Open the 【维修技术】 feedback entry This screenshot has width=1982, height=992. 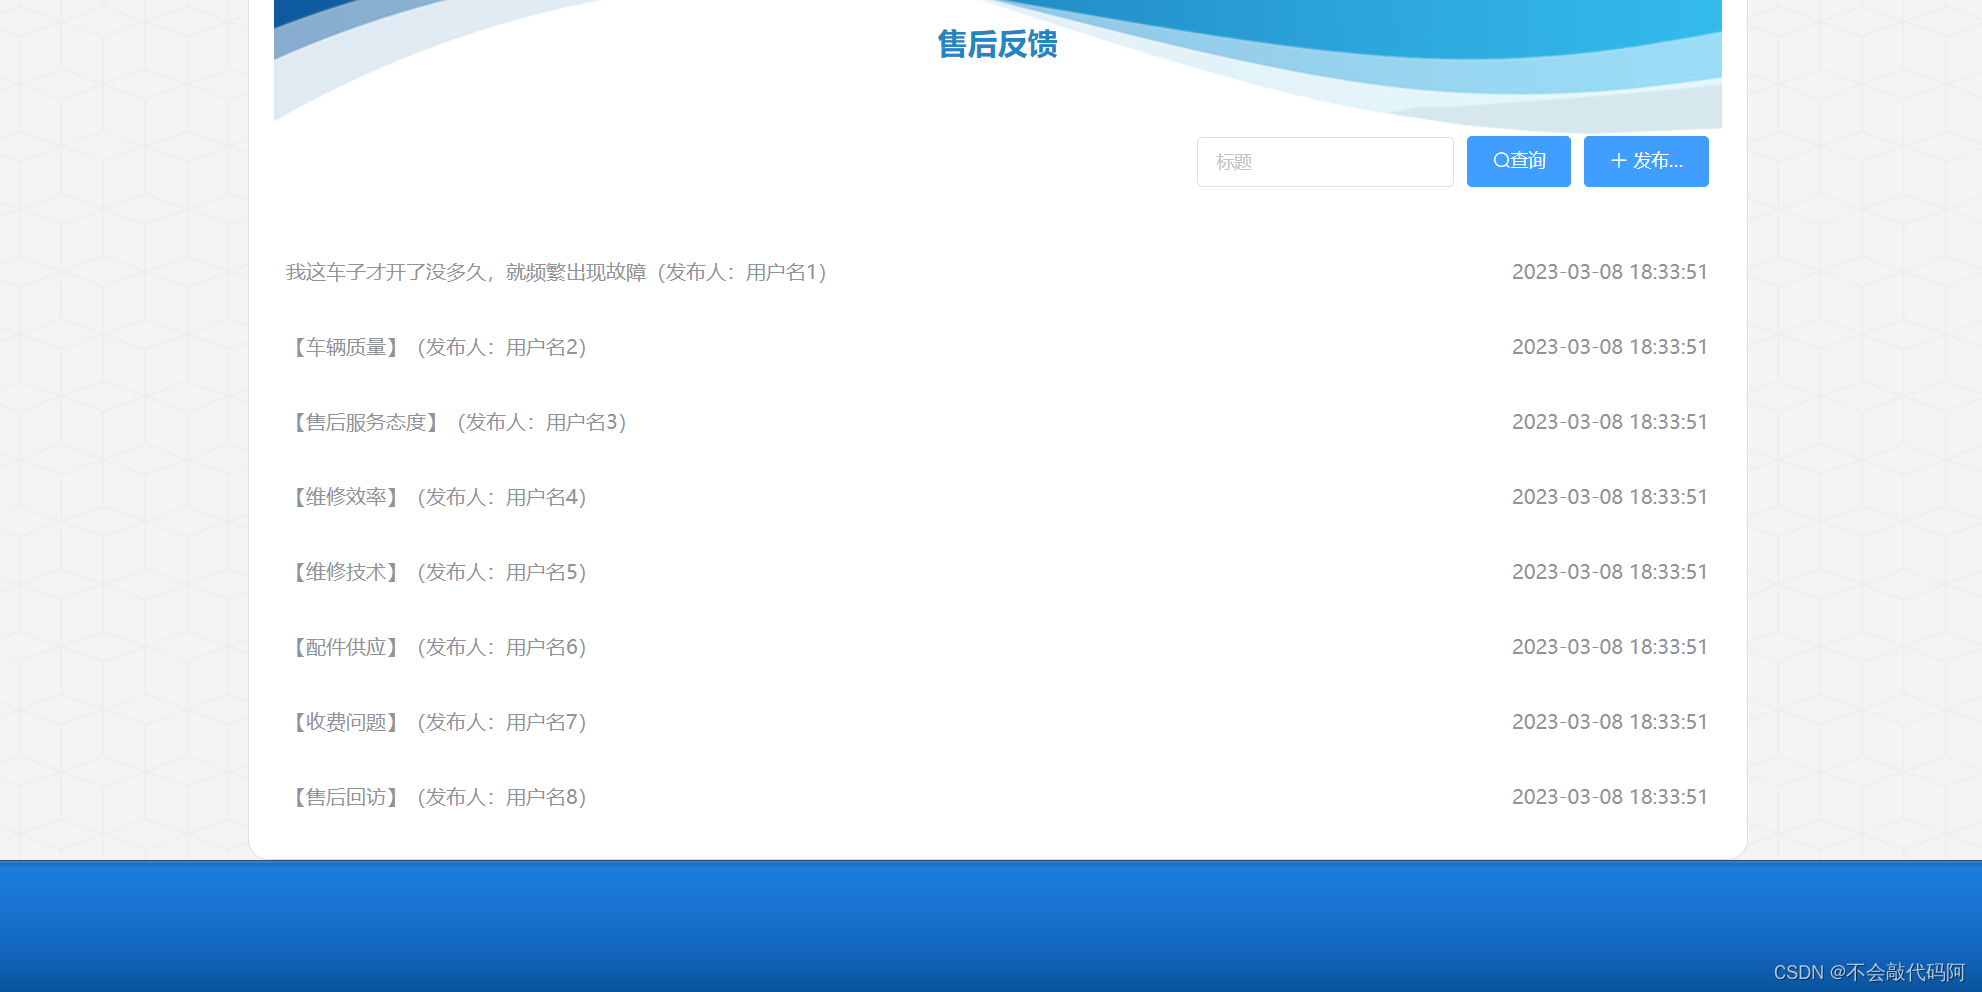click(x=344, y=572)
